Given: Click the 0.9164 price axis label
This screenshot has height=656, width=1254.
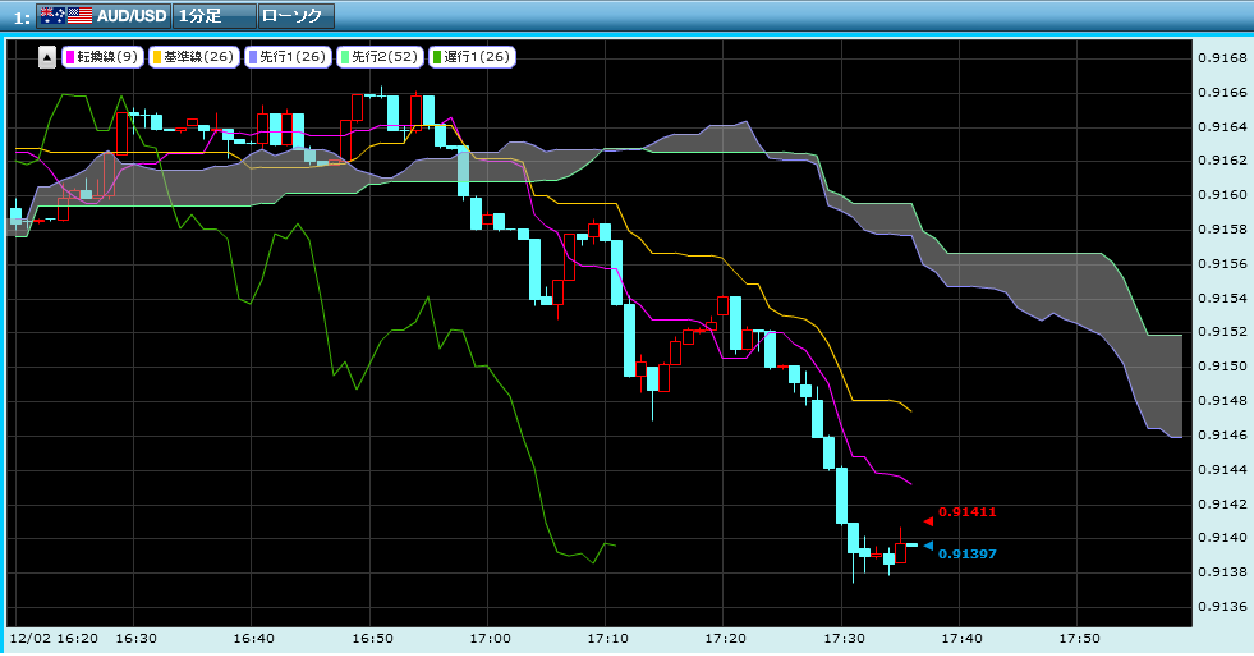Looking at the screenshot, I should (1223, 126).
